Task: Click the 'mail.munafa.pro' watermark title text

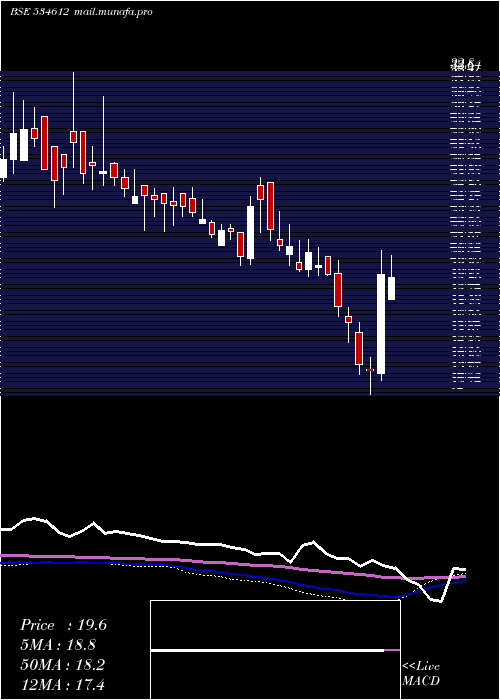Action: (112, 12)
